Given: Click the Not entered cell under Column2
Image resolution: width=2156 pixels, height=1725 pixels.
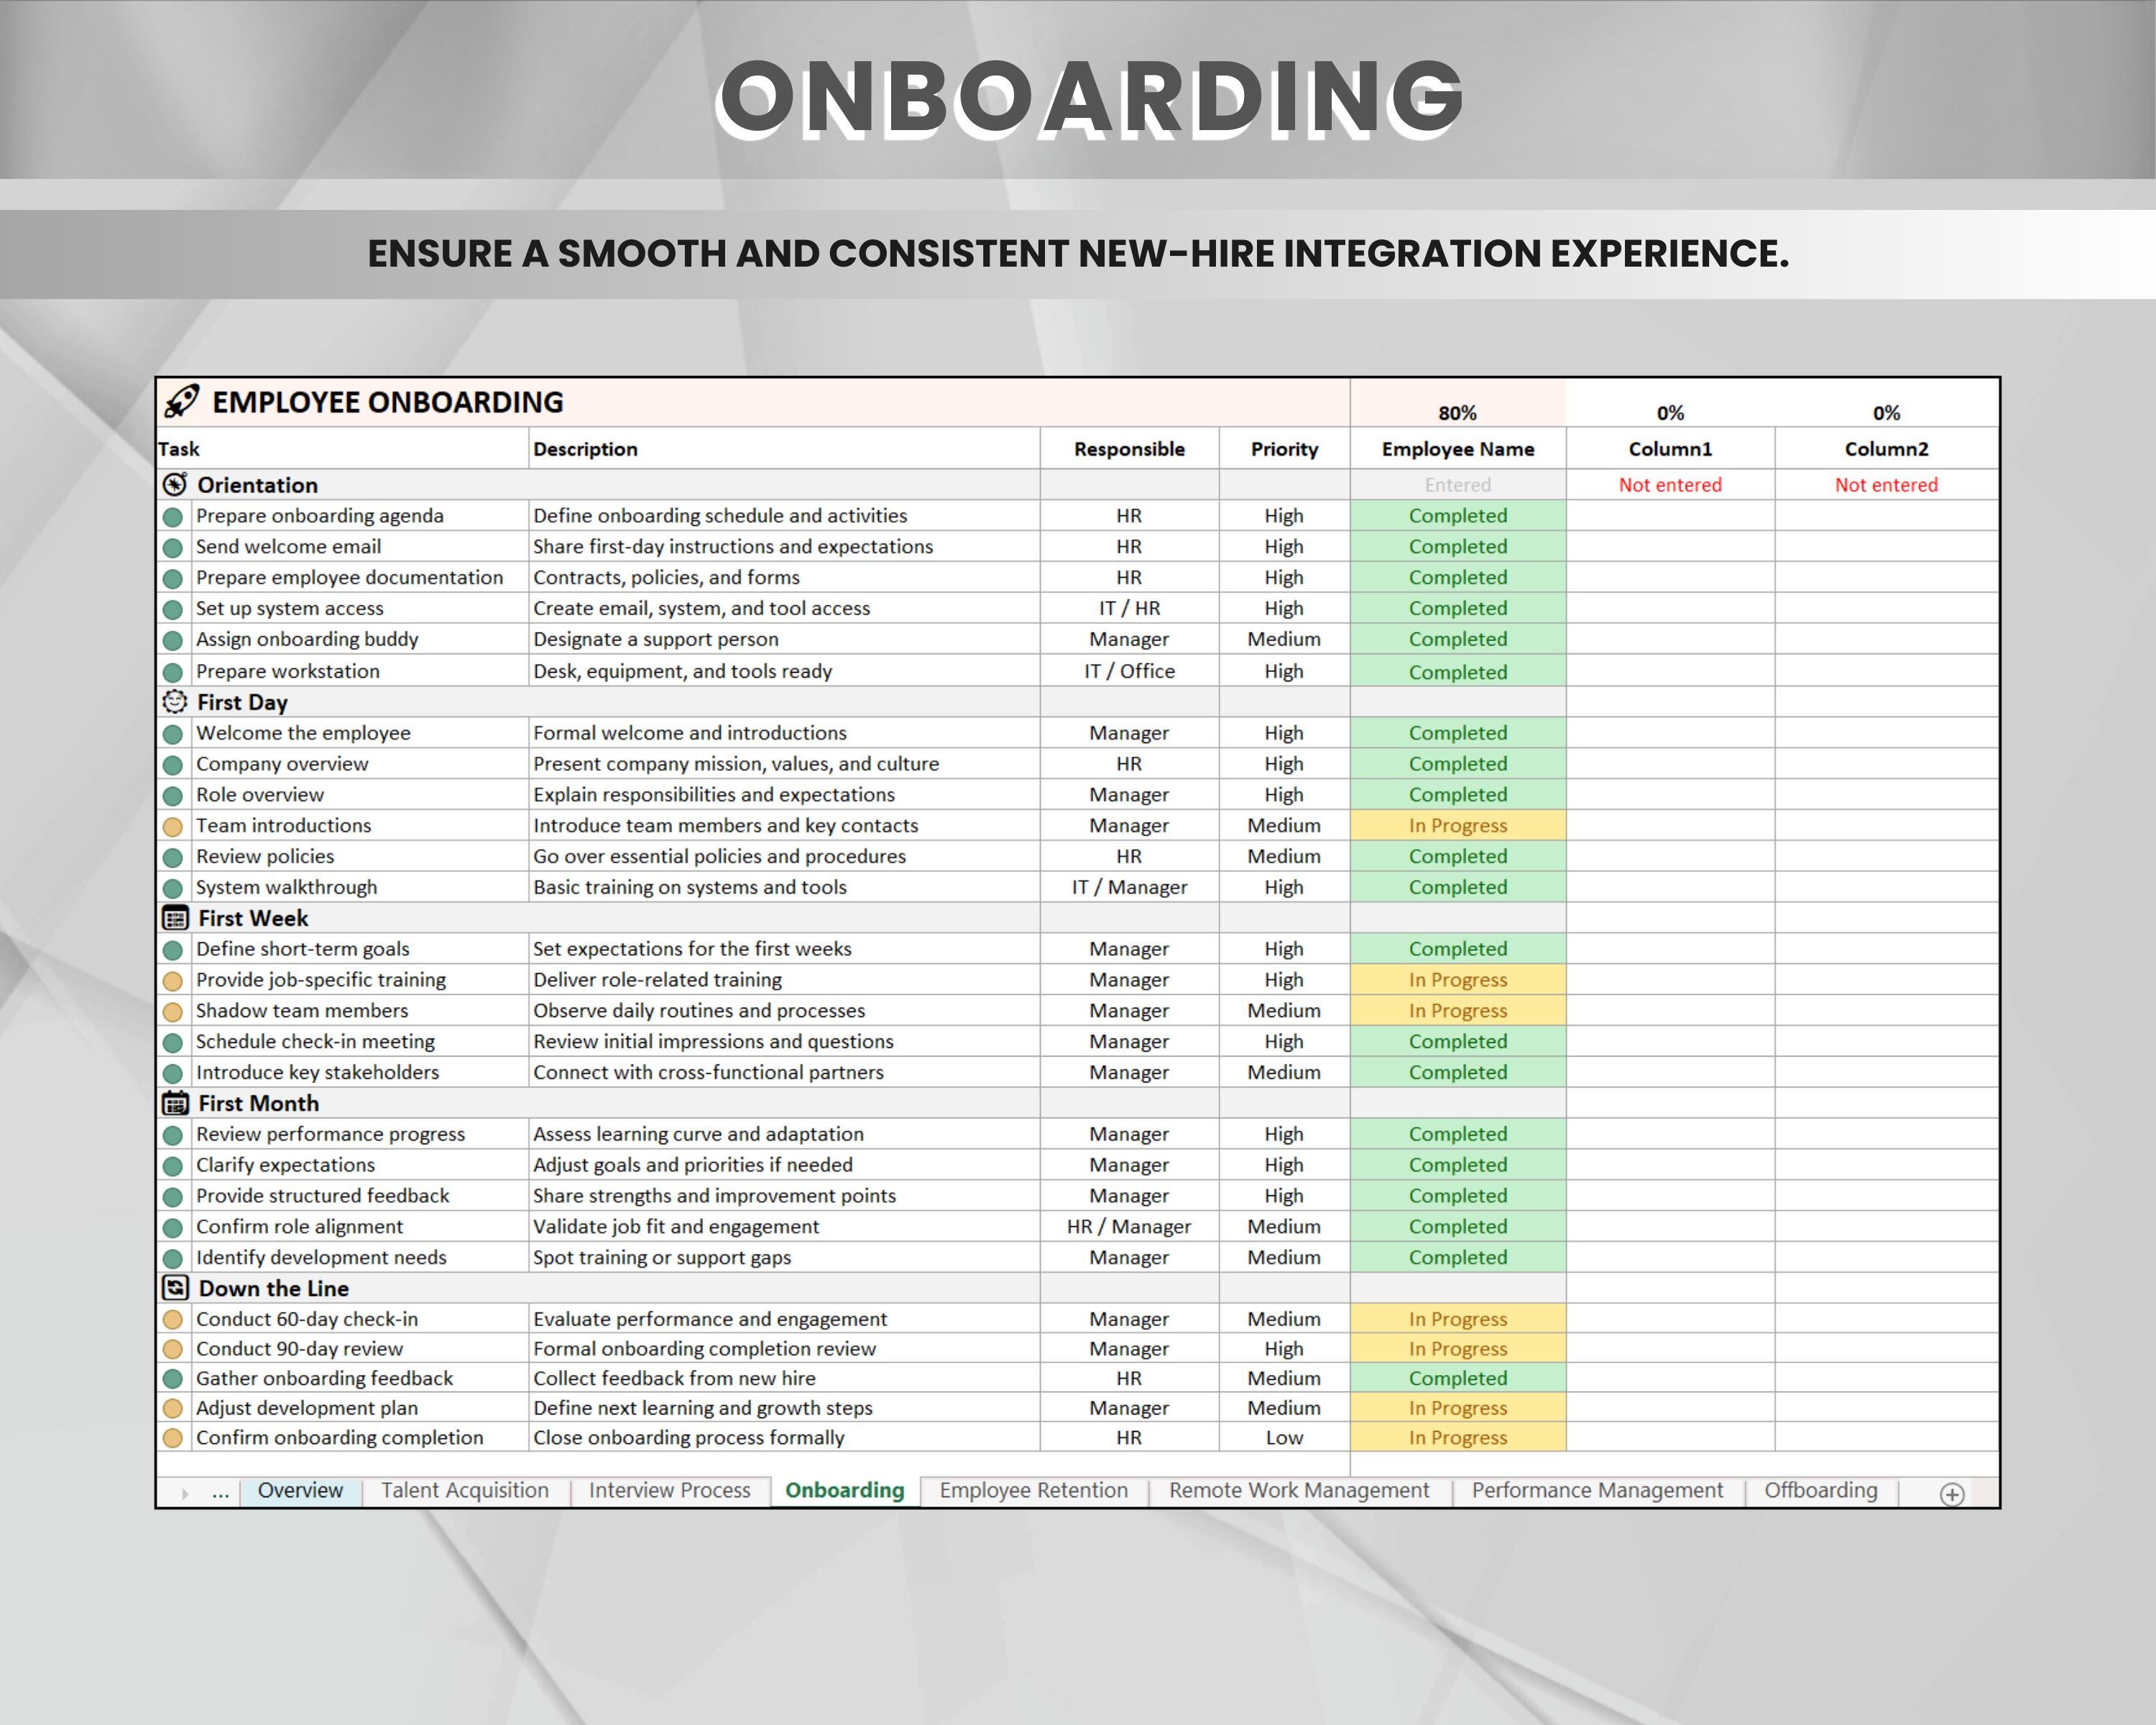Looking at the screenshot, I should (x=1886, y=485).
